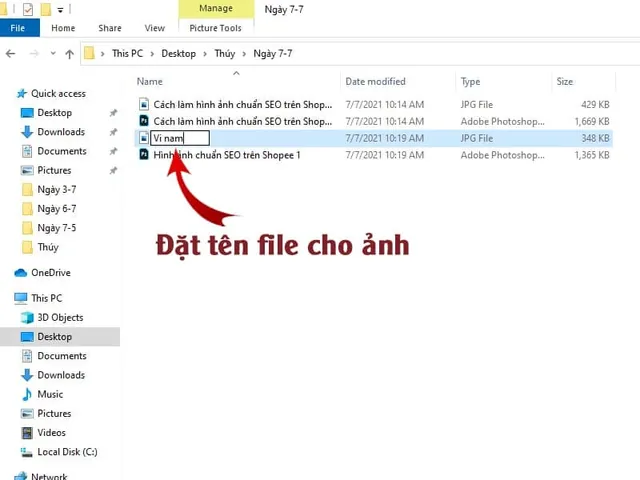This screenshot has width=640, height=480.
Task: Expand the chevron after Desktop breadcrumb
Action: [205, 54]
